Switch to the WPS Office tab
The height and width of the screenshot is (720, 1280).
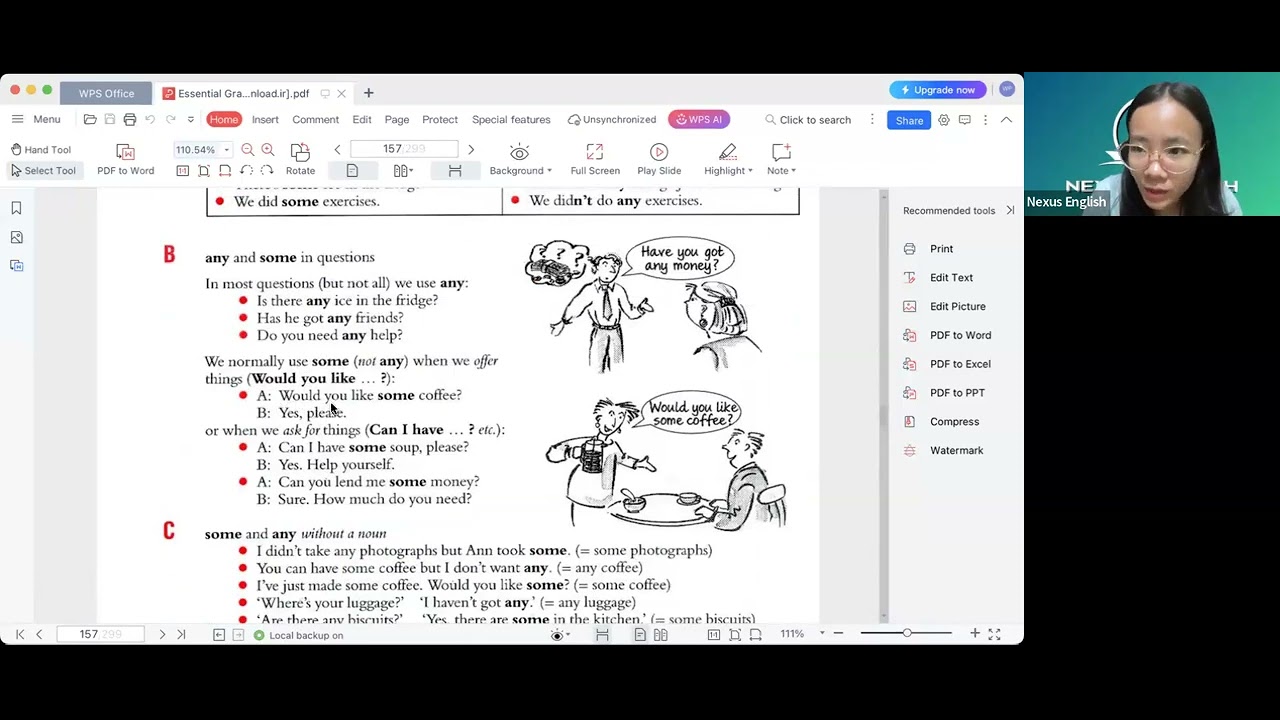coord(106,93)
